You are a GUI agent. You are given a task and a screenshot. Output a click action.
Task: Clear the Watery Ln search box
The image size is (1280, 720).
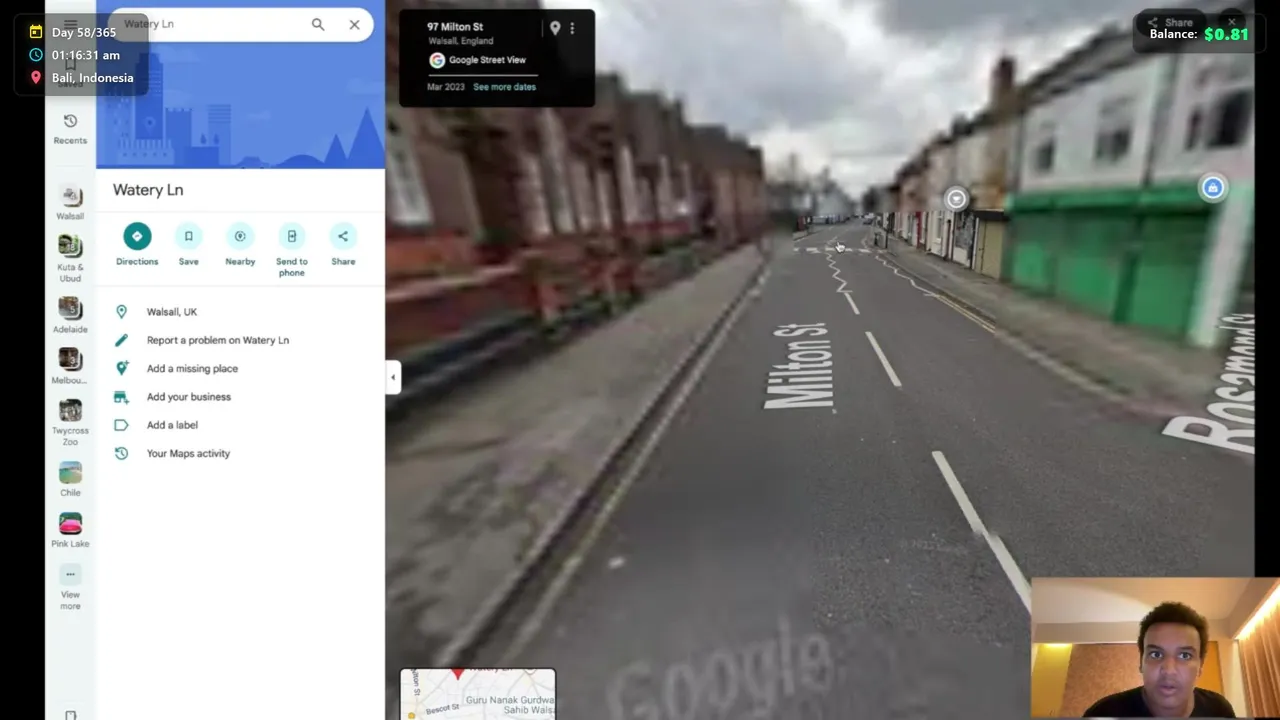point(354,24)
